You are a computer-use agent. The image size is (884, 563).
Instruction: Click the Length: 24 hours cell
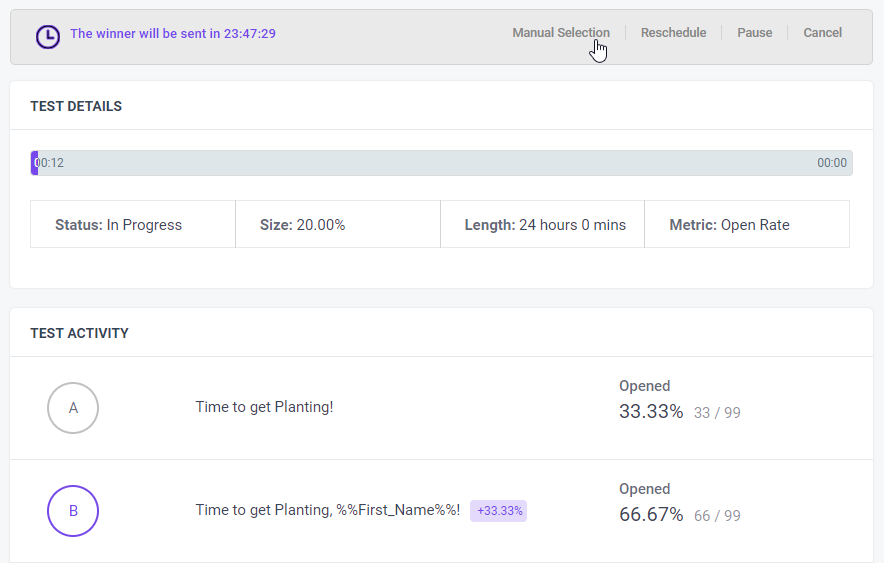point(542,224)
